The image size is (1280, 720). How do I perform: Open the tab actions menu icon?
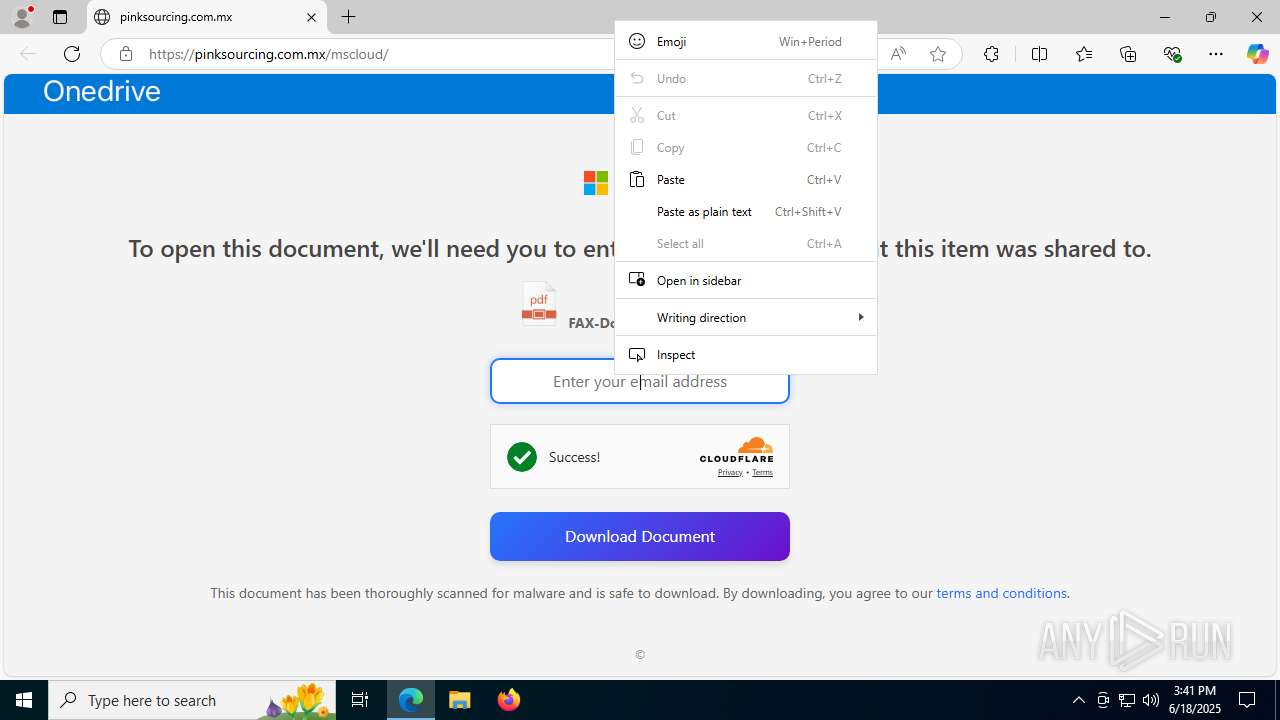[x=60, y=17]
